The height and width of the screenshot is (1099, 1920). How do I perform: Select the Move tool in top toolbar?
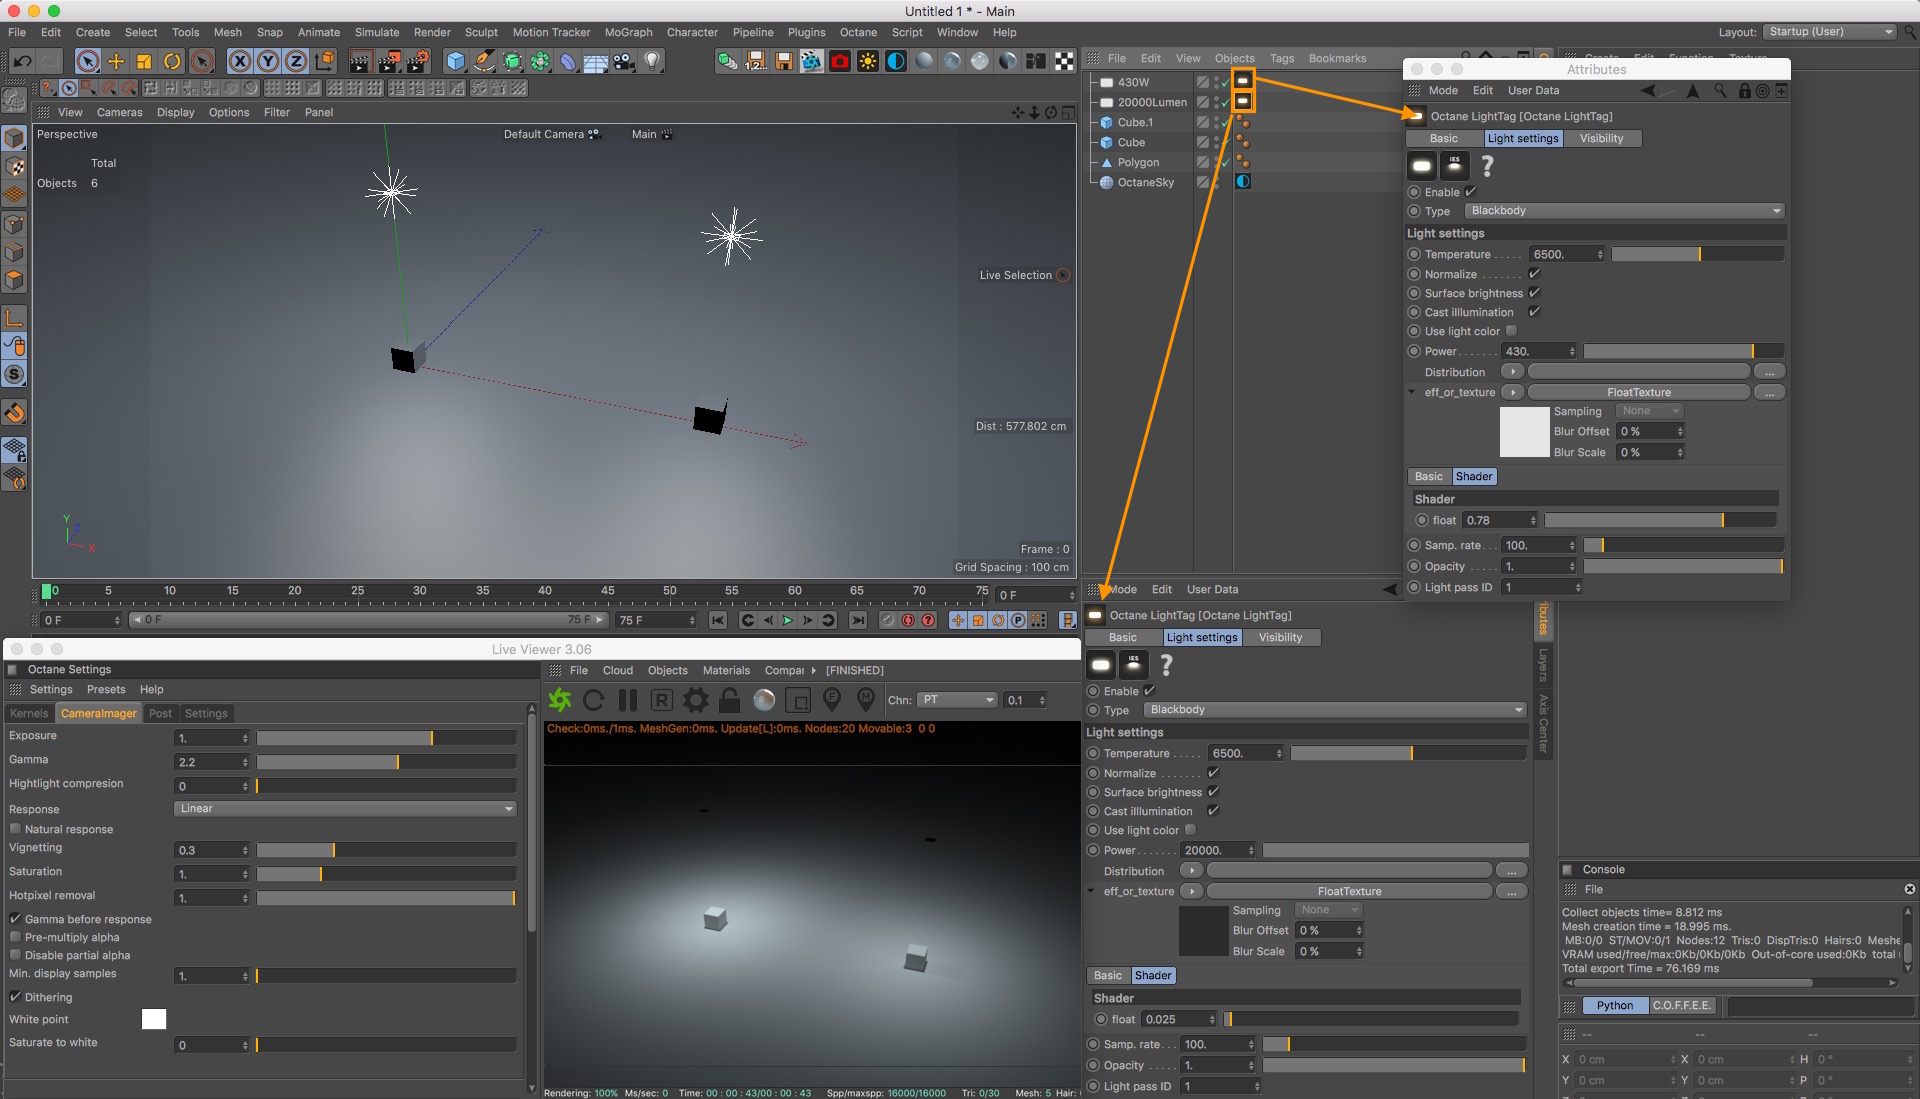point(116,61)
